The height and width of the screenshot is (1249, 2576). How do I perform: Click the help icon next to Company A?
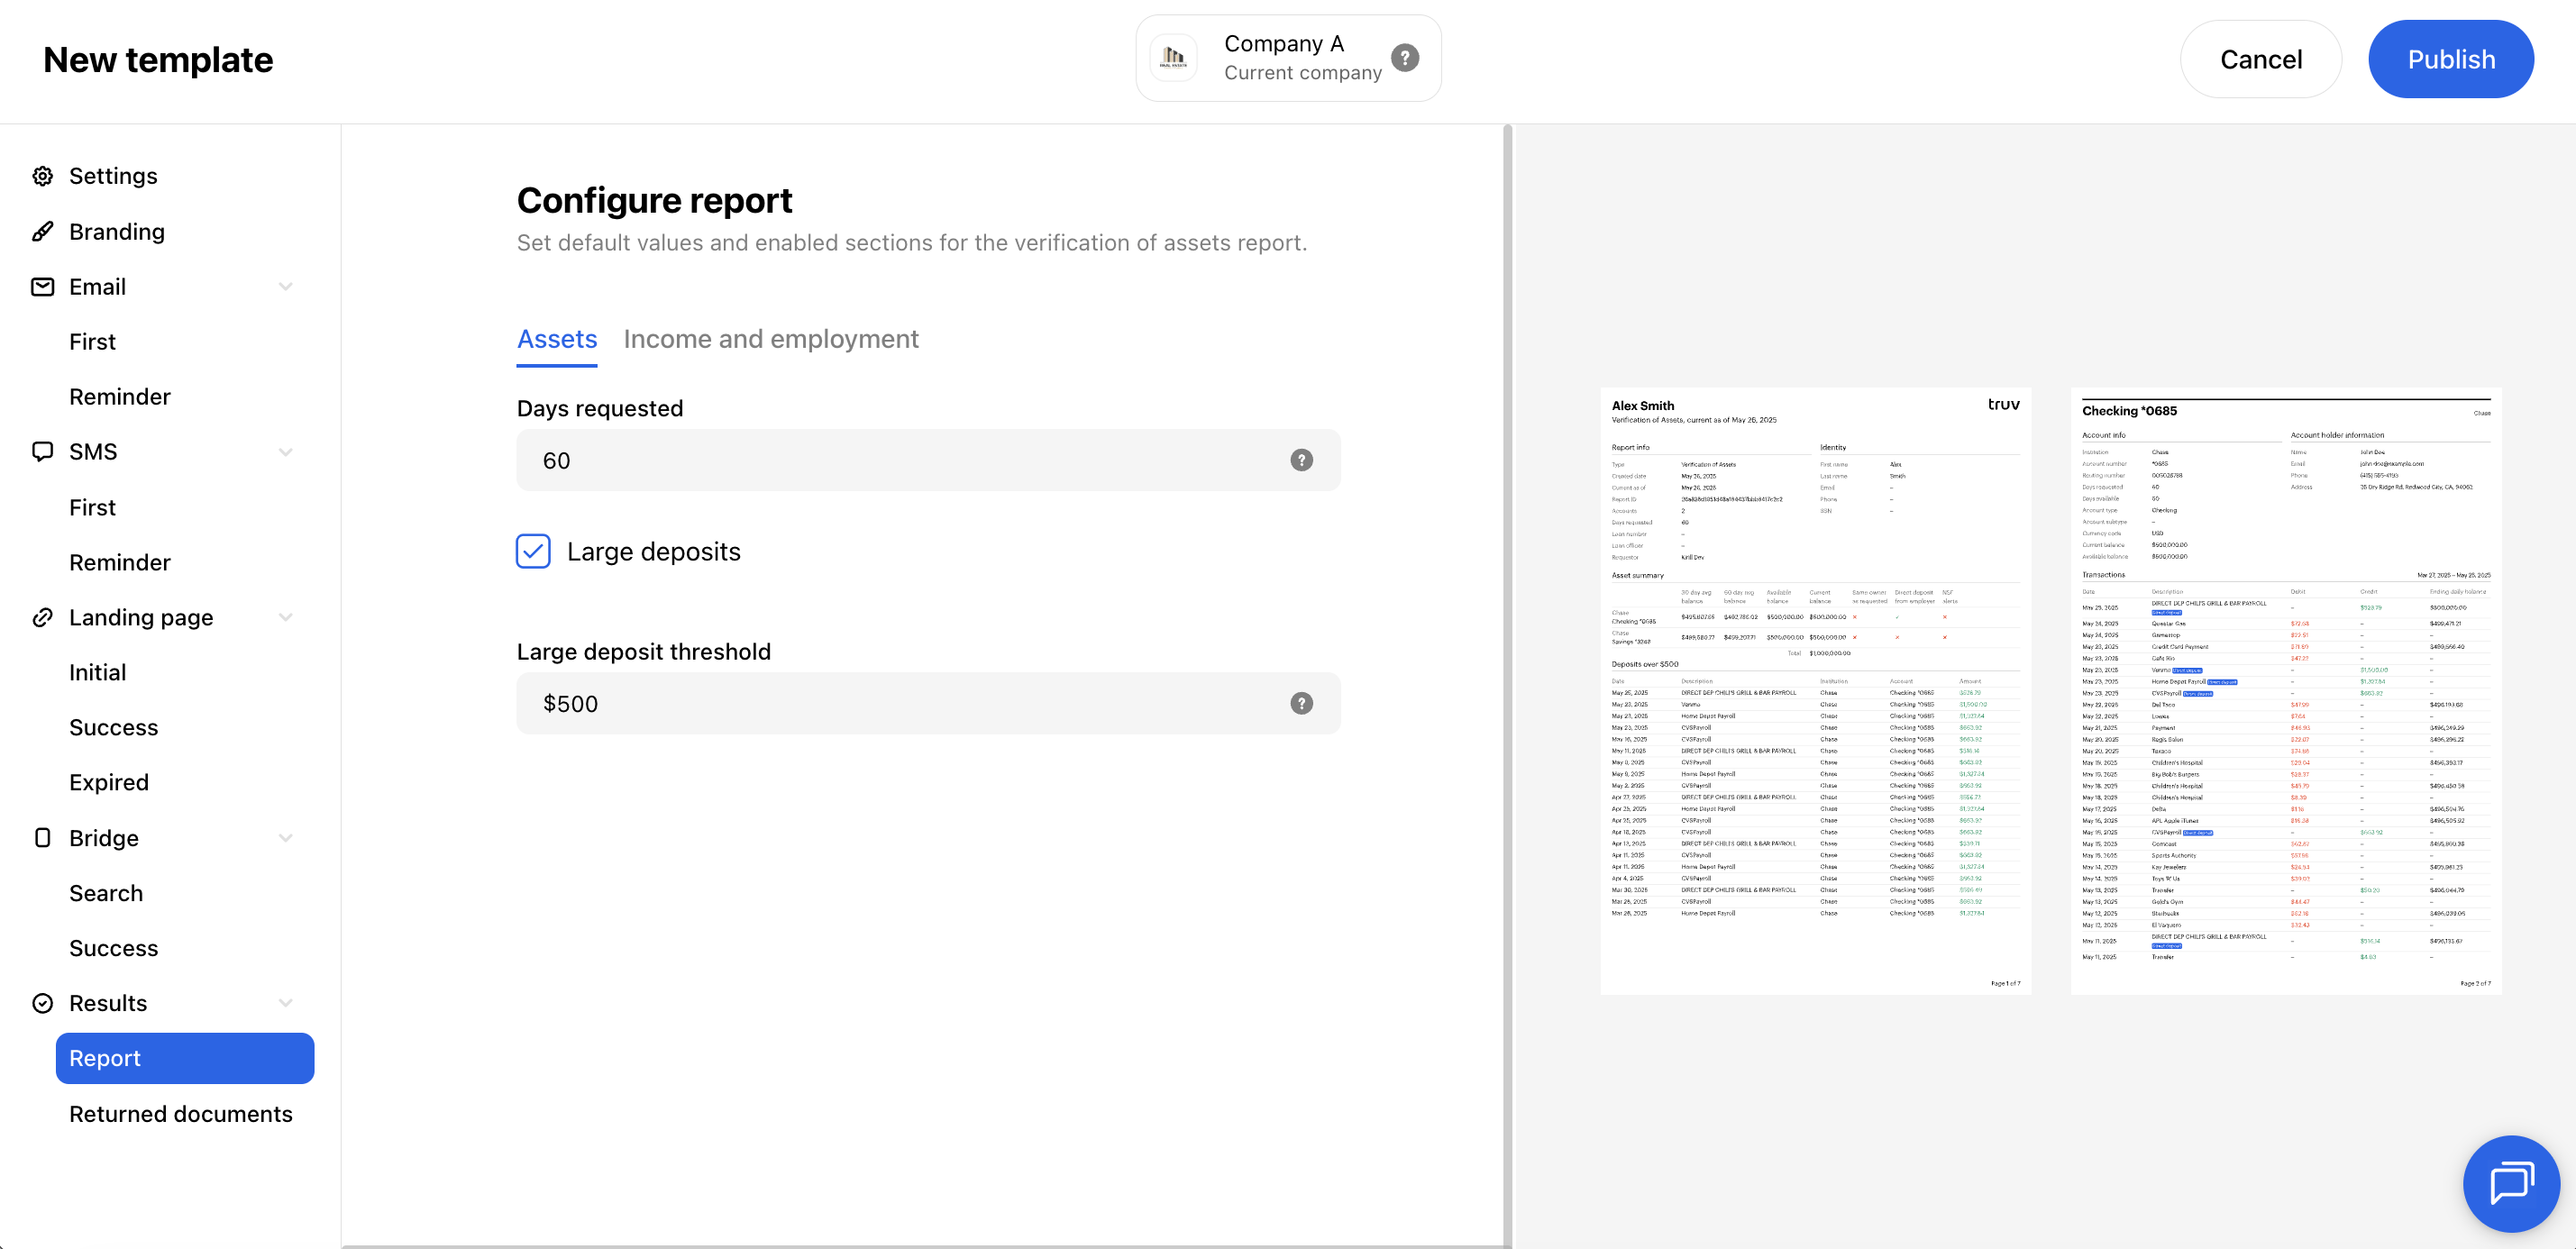click(x=1405, y=58)
